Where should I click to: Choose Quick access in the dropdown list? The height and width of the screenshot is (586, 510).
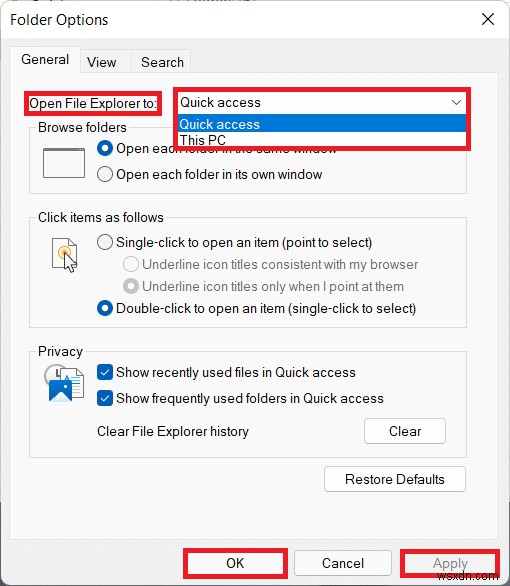pyautogui.click(x=322, y=124)
